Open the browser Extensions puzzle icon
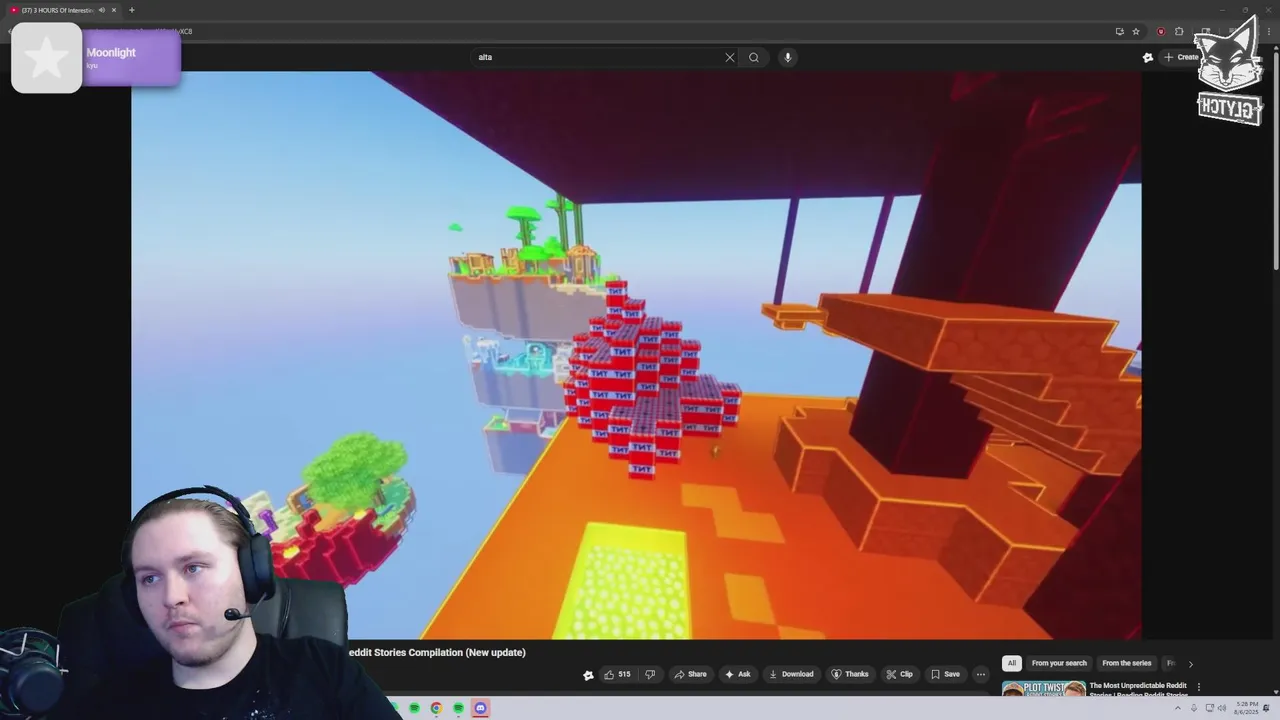 click(1179, 31)
